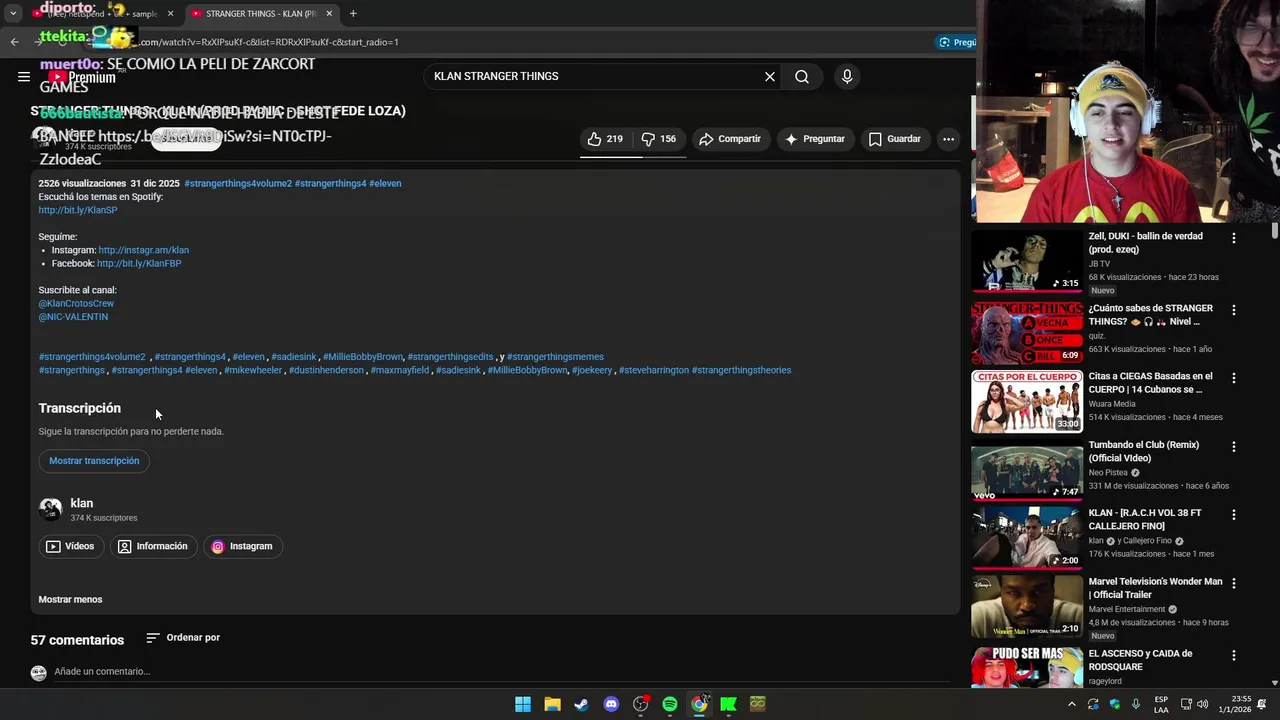
Task: Open Google Chrome from the taskbar
Action: pos(699,704)
